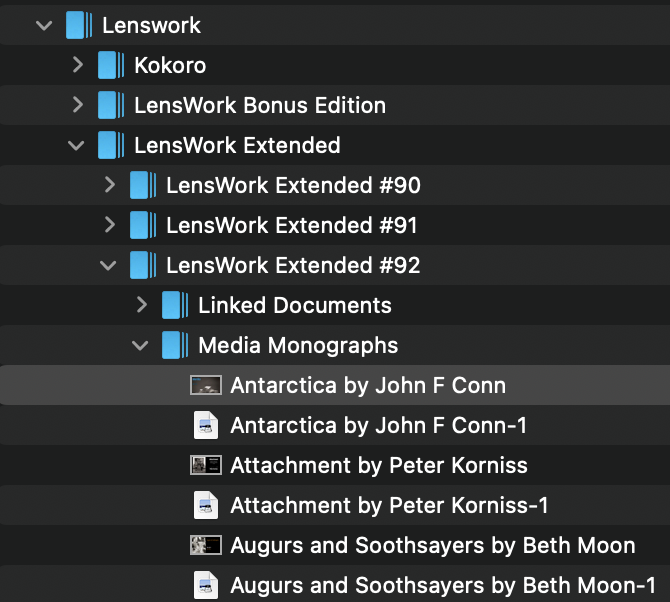Viewport: 670px width, 602px height.
Task: Click the Augurs and Soothsayers by Beth Moon-1 document icon
Action: [x=206, y=585]
